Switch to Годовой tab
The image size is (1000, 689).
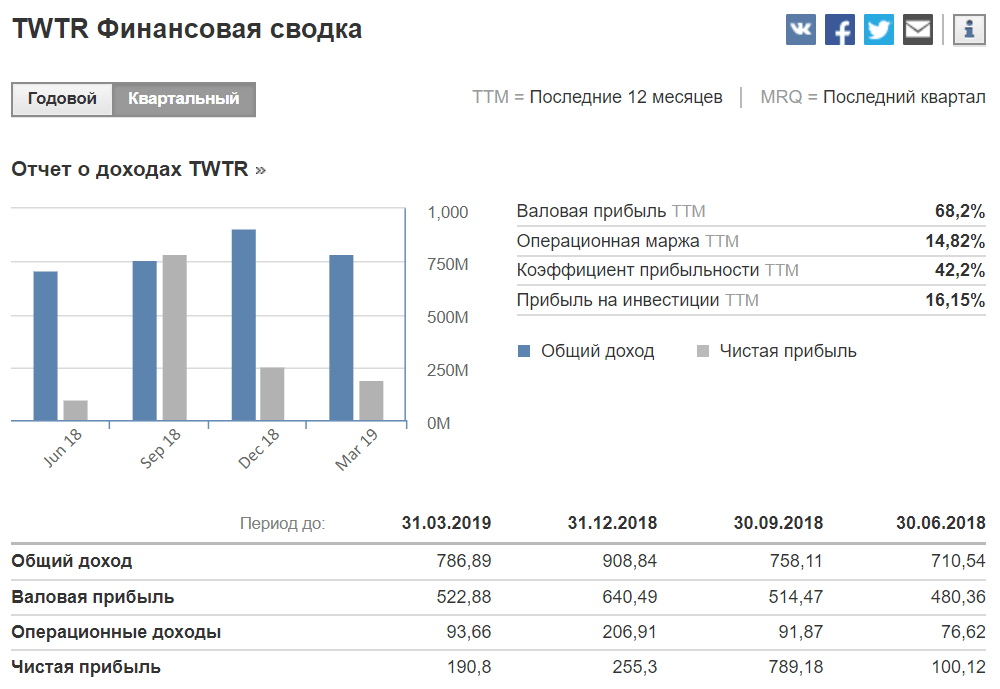(62, 100)
